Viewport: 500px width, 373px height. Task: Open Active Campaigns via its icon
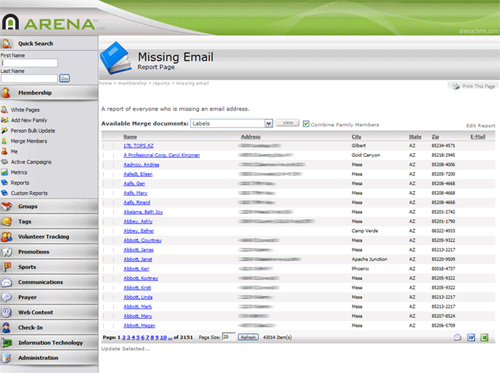pyautogui.click(x=4, y=162)
